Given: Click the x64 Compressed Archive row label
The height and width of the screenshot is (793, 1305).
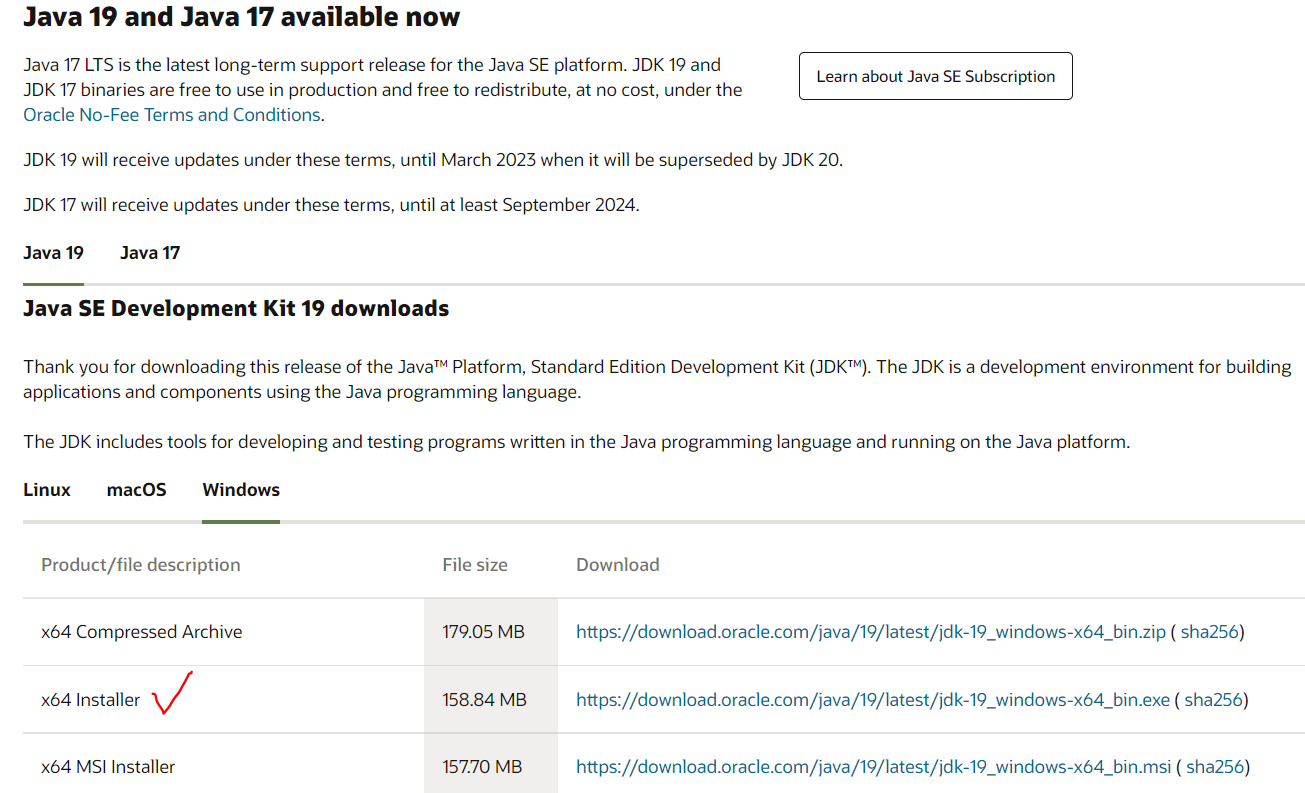Looking at the screenshot, I should click(x=142, y=632).
